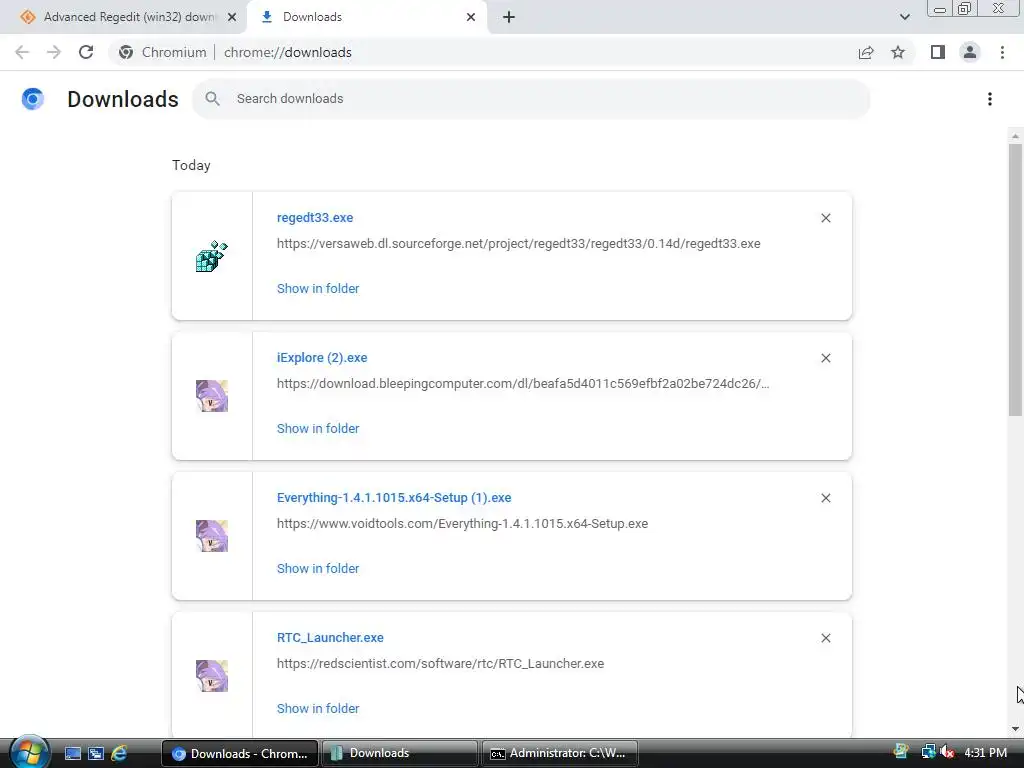Image resolution: width=1024 pixels, height=768 pixels.
Task: Open the Chromium three-dot menu
Action: click(x=1002, y=52)
